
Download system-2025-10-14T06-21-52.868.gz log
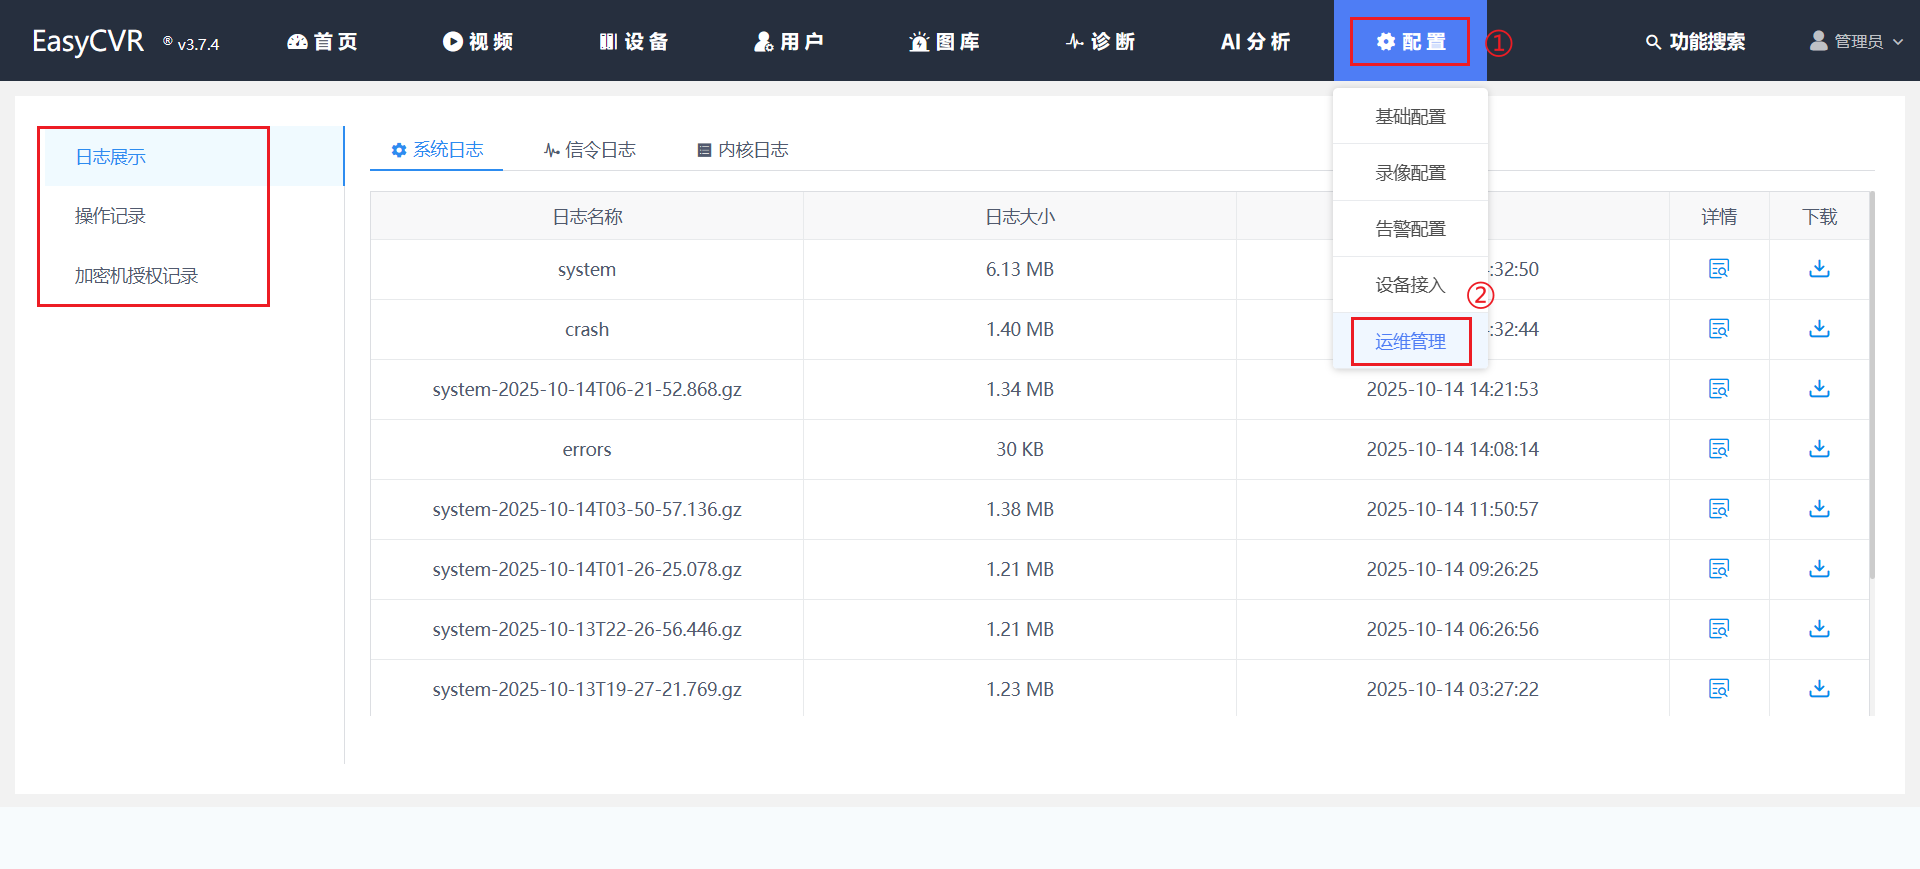coord(1819,389)
